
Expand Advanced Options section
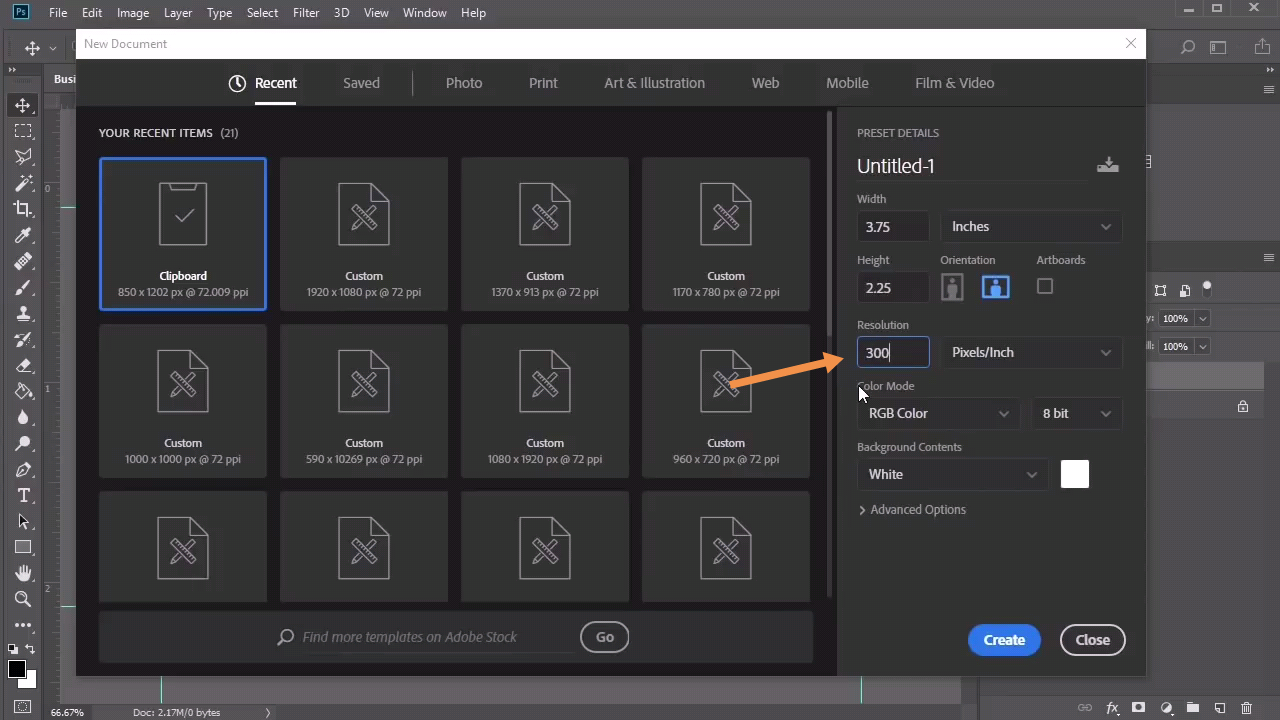click(911, 510)
